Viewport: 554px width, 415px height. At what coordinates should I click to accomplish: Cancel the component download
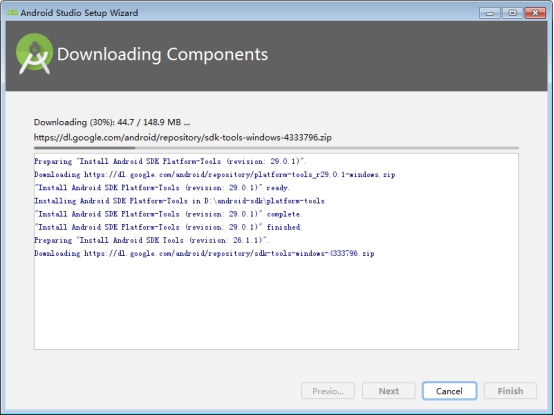[x=449, y=391]
